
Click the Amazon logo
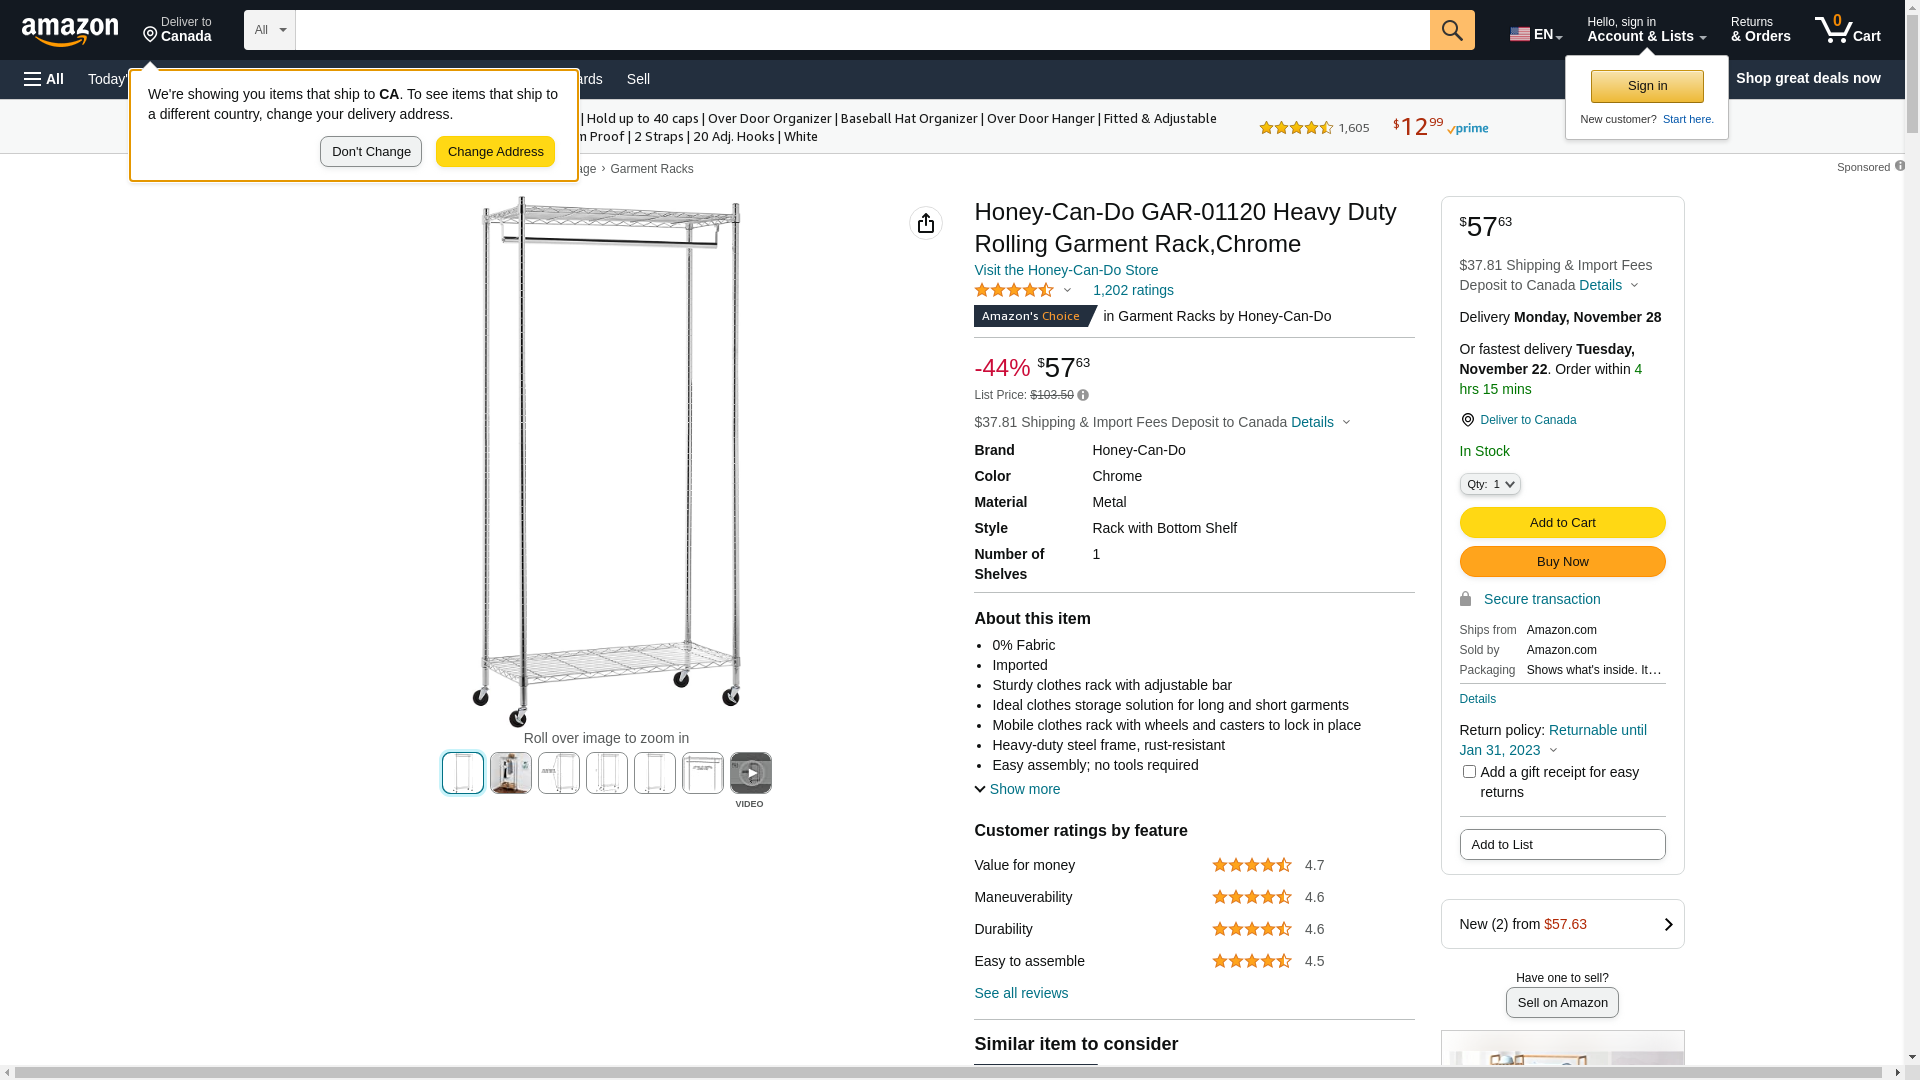tap(70, 32)
